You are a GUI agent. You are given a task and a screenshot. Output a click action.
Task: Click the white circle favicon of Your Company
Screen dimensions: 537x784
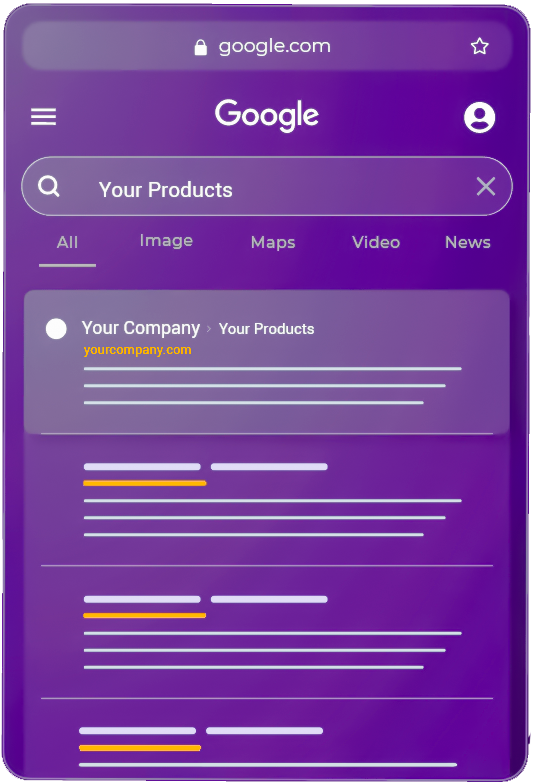point(56,329)
